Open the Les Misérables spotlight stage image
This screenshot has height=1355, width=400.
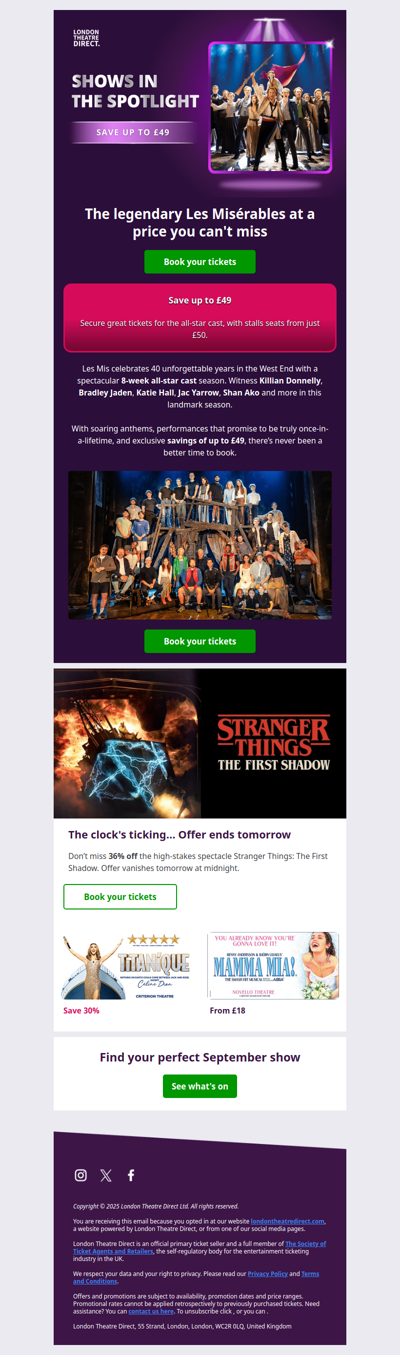click(270, 107)
